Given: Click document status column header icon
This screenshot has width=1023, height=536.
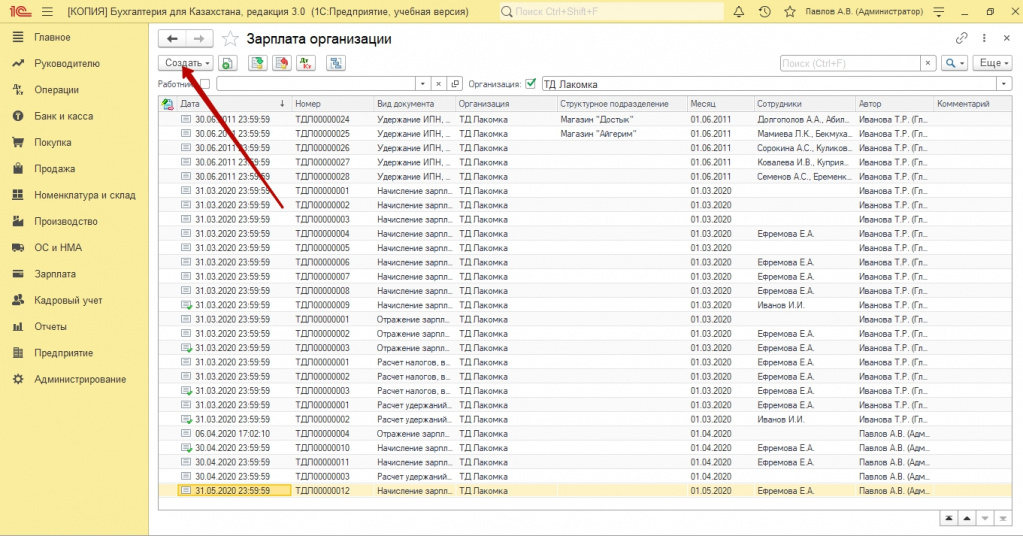Looking at the screenshot, I should (x=168, y=104).
